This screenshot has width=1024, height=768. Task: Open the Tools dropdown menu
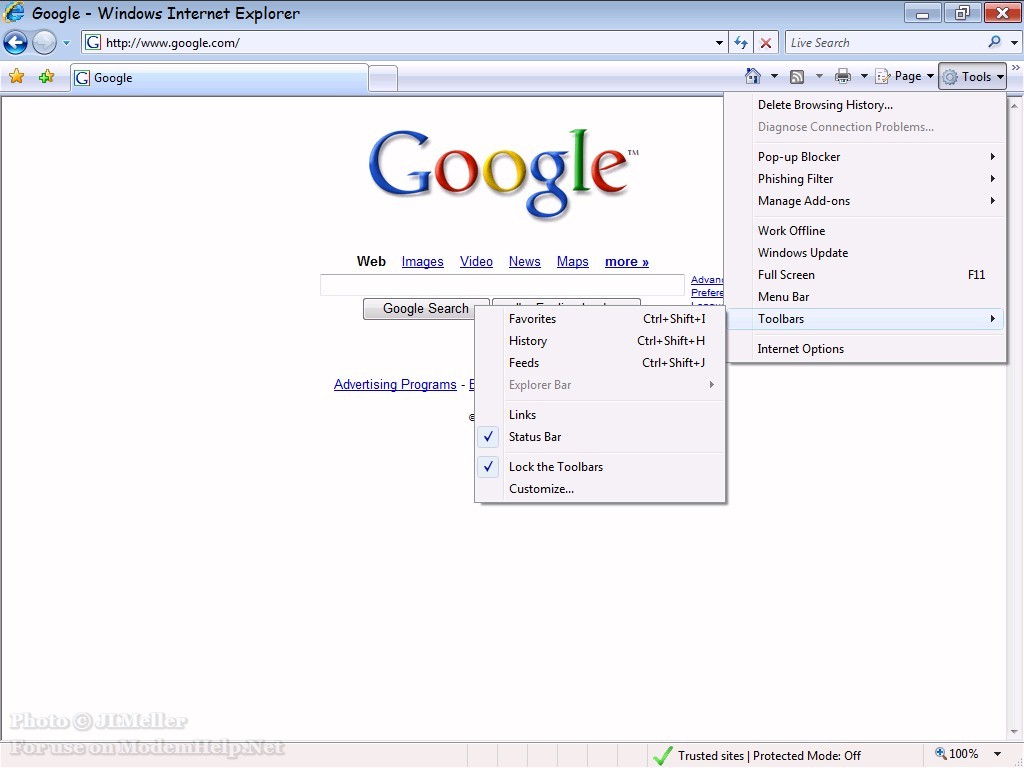coord(971,75)
